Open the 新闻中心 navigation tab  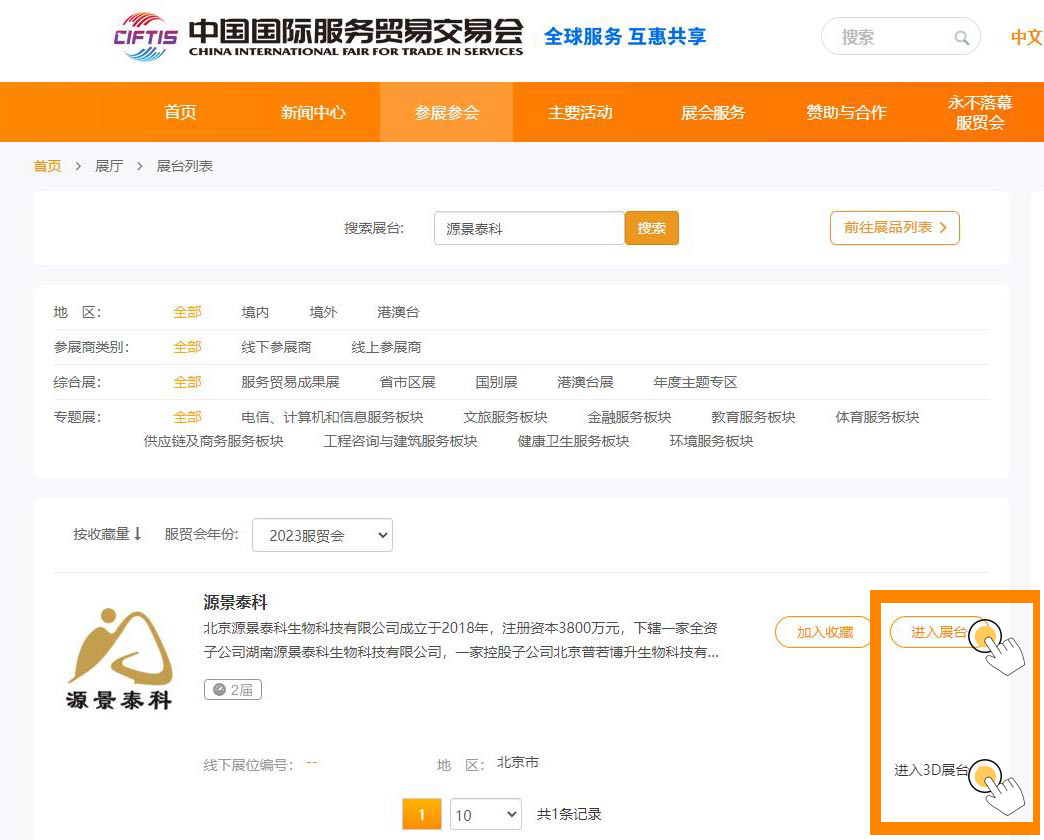[x=313, y=112]
